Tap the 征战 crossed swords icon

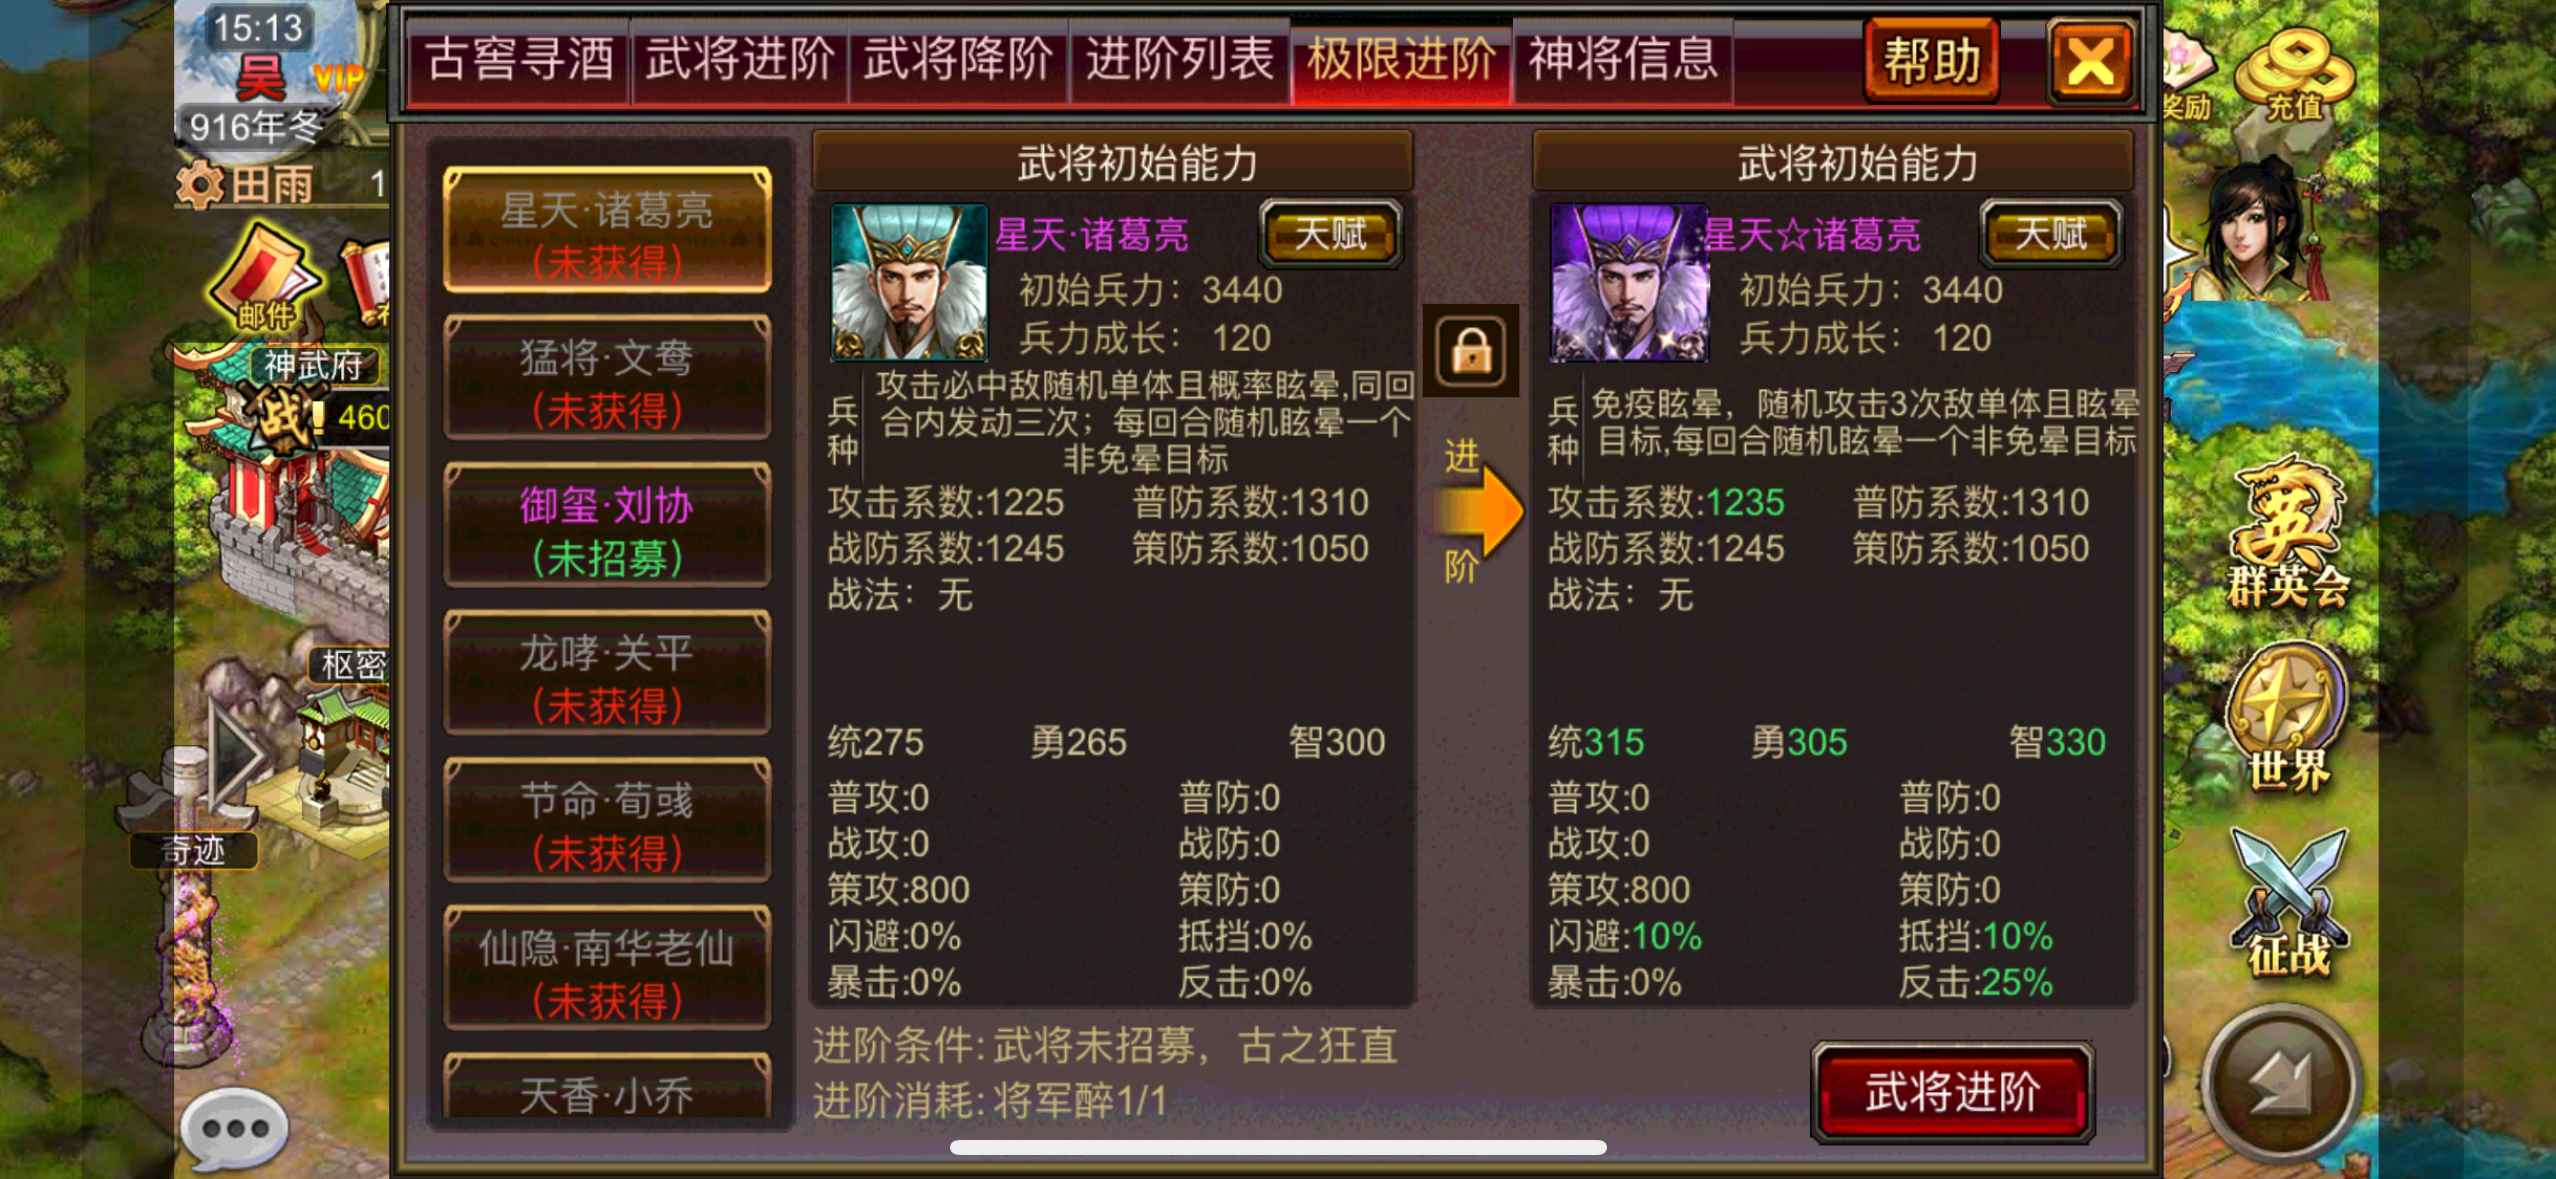pos(2288,902)
